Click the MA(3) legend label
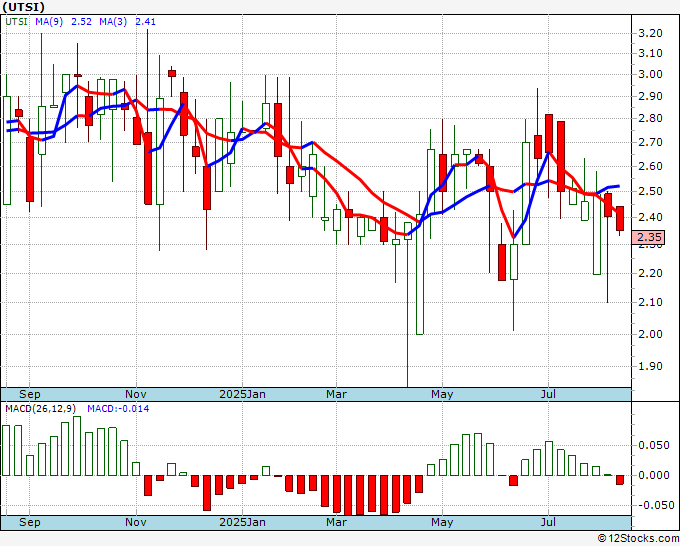Image resolution: width=680 pixels, height=546 pixels. point(113,22)
